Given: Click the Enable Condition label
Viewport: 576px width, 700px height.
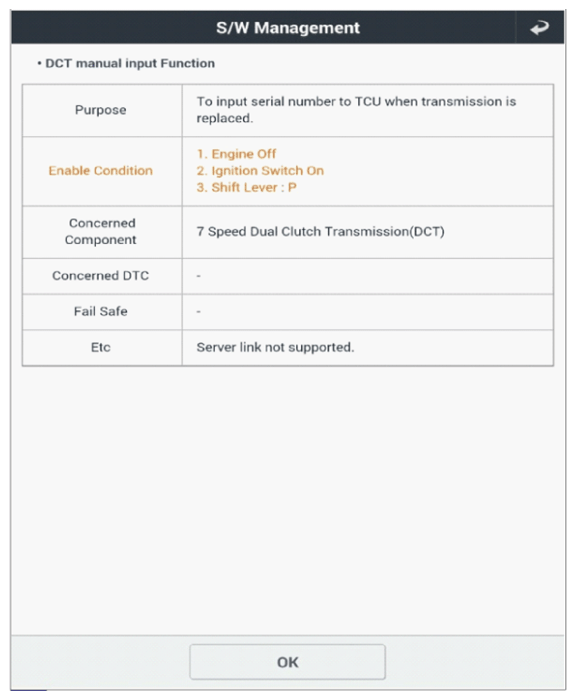Looking at the screenshot, I should coord(100,171).
